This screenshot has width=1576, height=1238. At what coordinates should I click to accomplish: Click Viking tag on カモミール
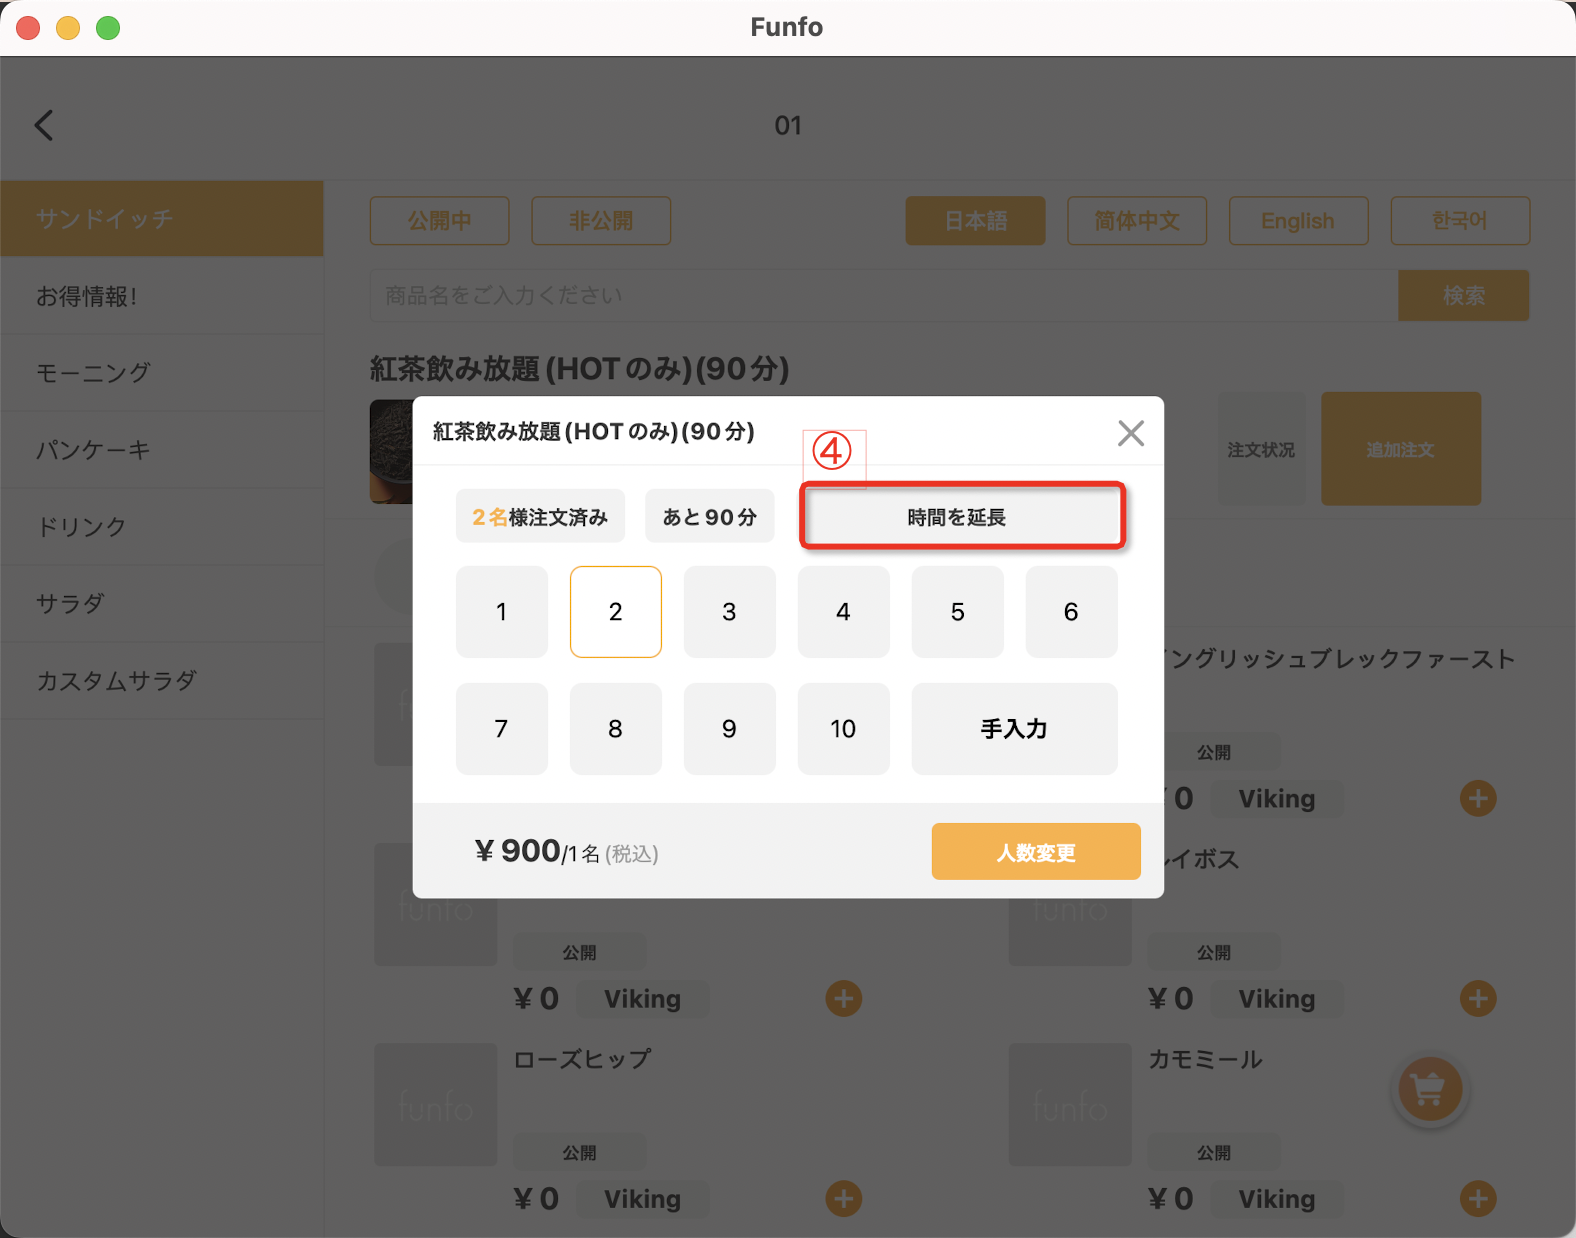point(1277,1199)
